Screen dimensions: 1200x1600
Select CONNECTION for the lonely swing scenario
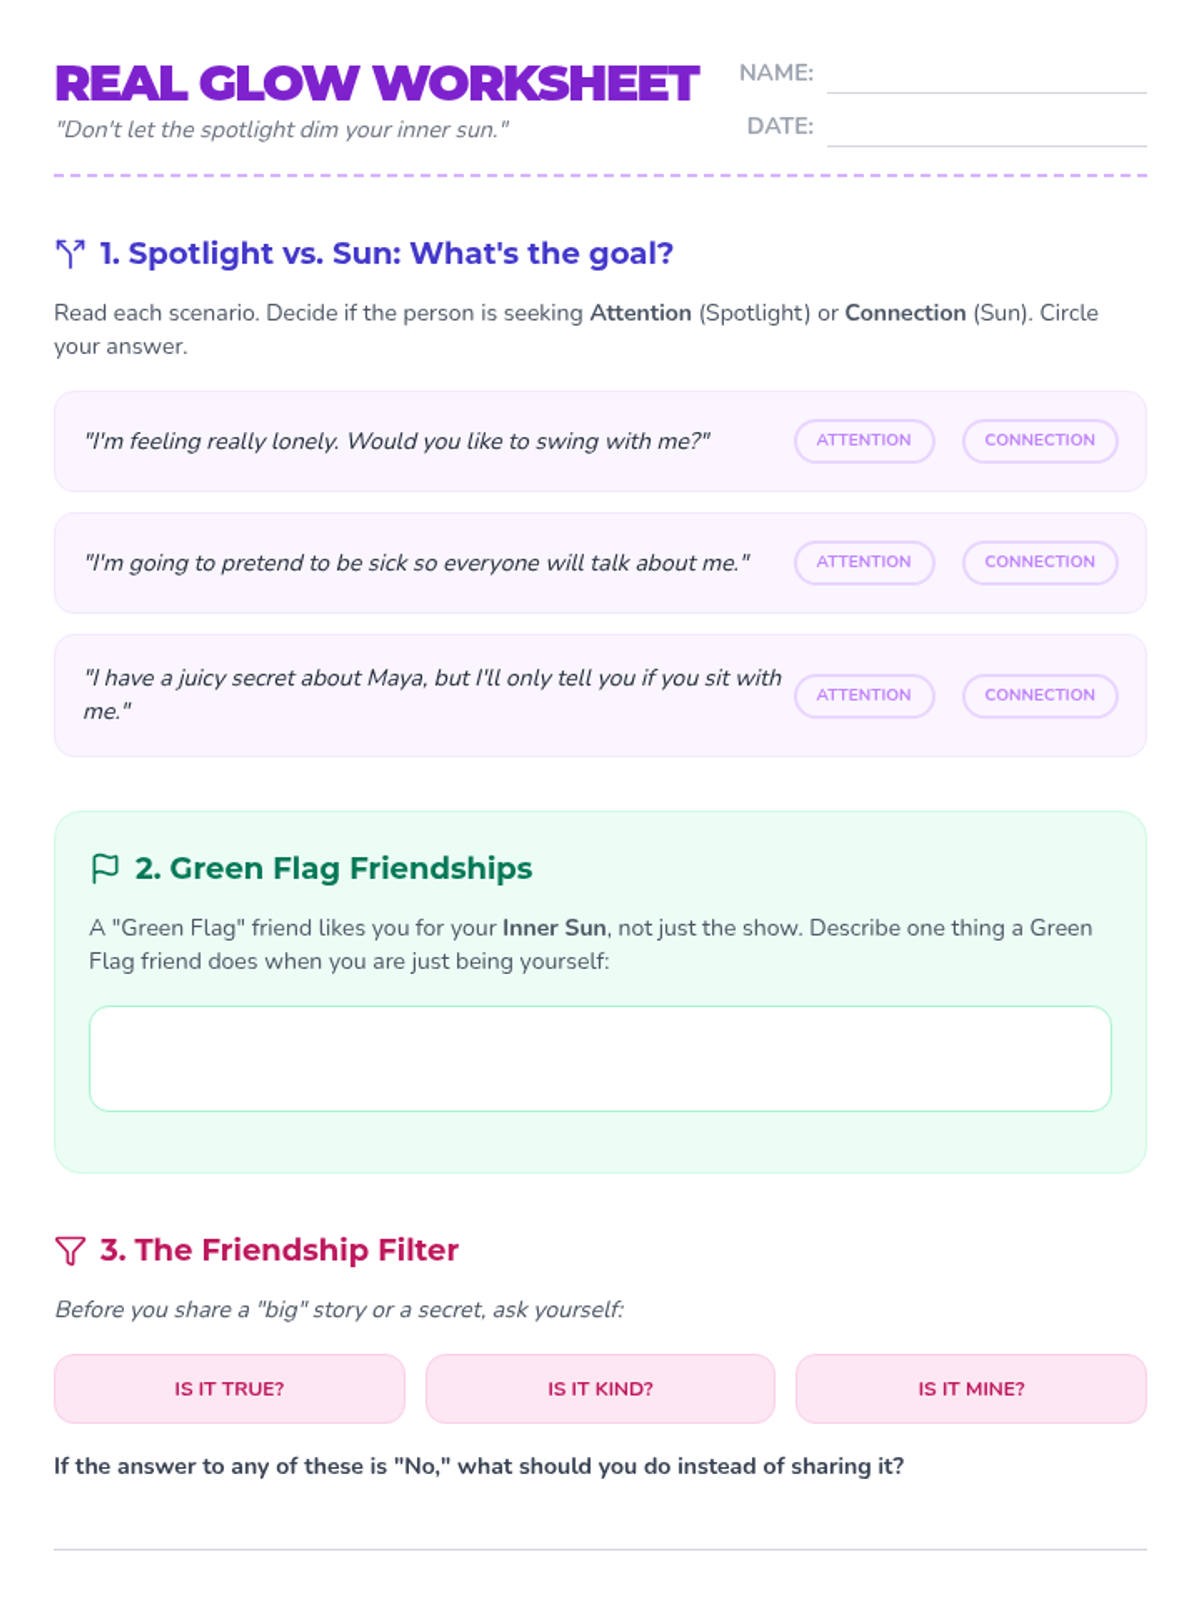[x=1040, y=441]
